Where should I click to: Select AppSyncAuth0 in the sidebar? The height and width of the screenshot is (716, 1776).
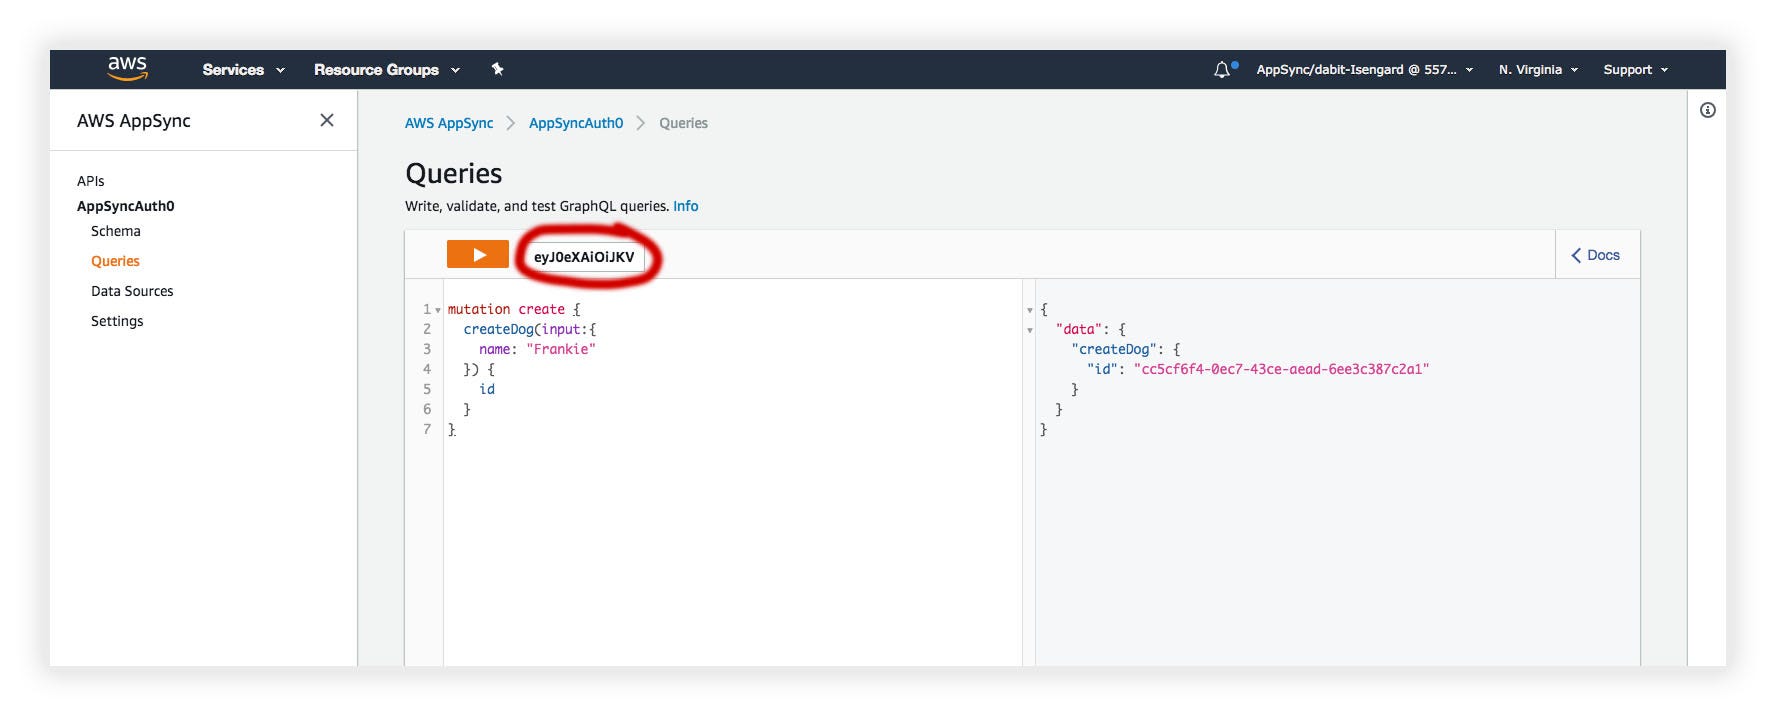[x=126, y=206]
